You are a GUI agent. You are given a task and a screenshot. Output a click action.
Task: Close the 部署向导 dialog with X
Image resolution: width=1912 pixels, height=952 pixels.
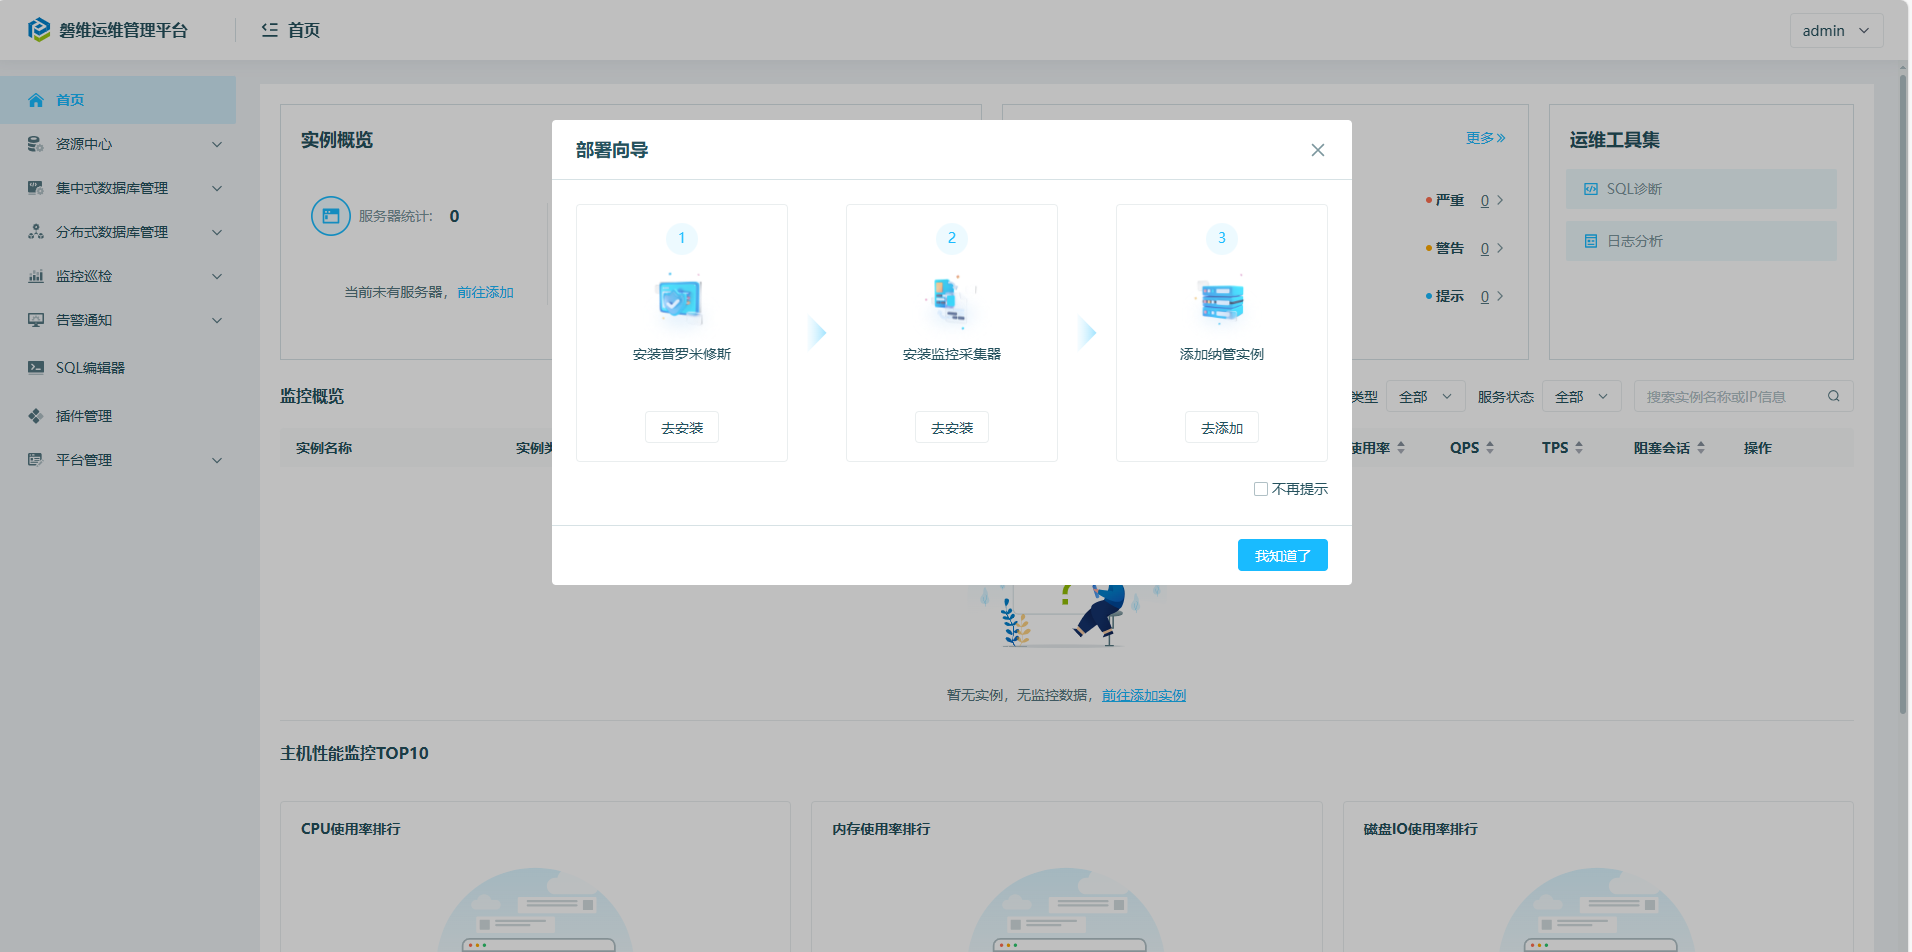coord(1318,150)
